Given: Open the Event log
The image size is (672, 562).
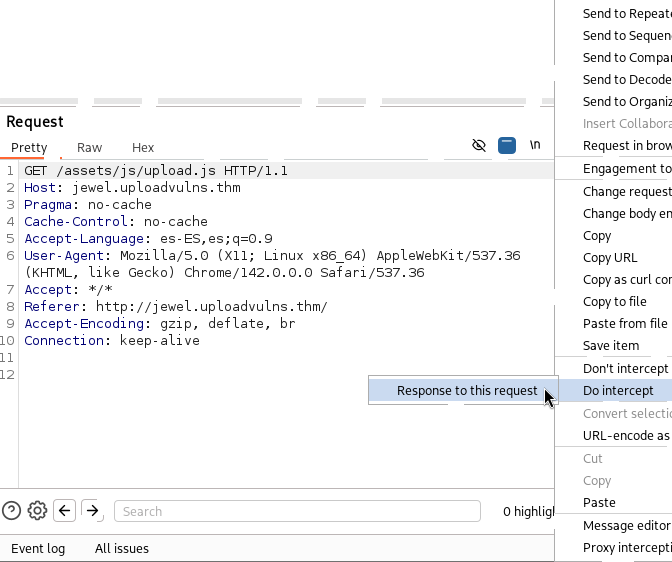Looking at the screenshot, I should click(x=38, y=548).
